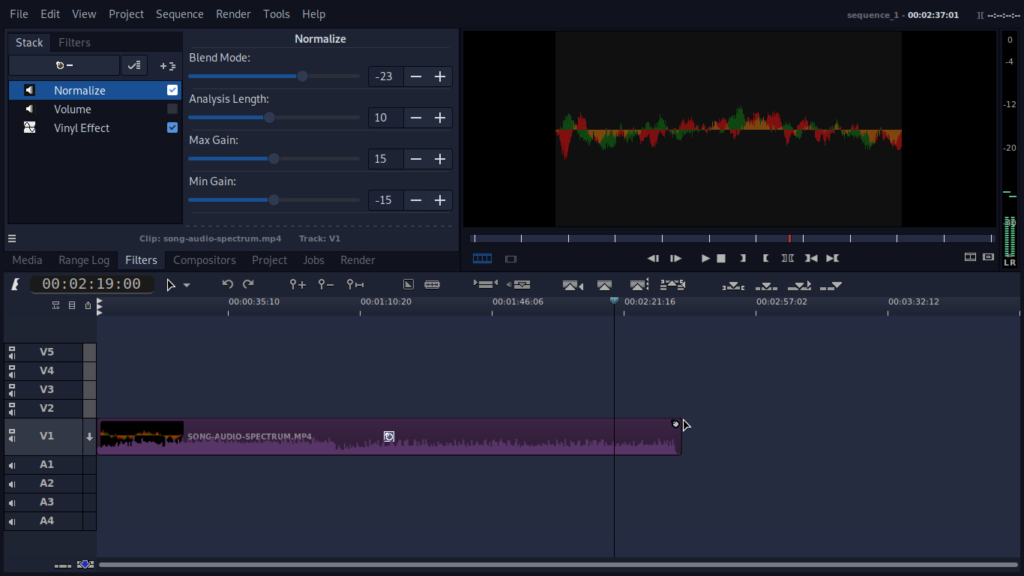The width and height of the screenshot is (1024, 576).
Task: Click the Blend Mode slider handle
Action: [x=302, y=76]
